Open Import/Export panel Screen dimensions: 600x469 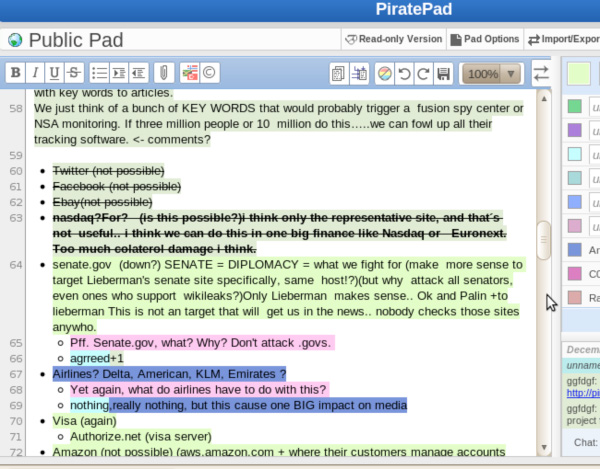point(562,39)
